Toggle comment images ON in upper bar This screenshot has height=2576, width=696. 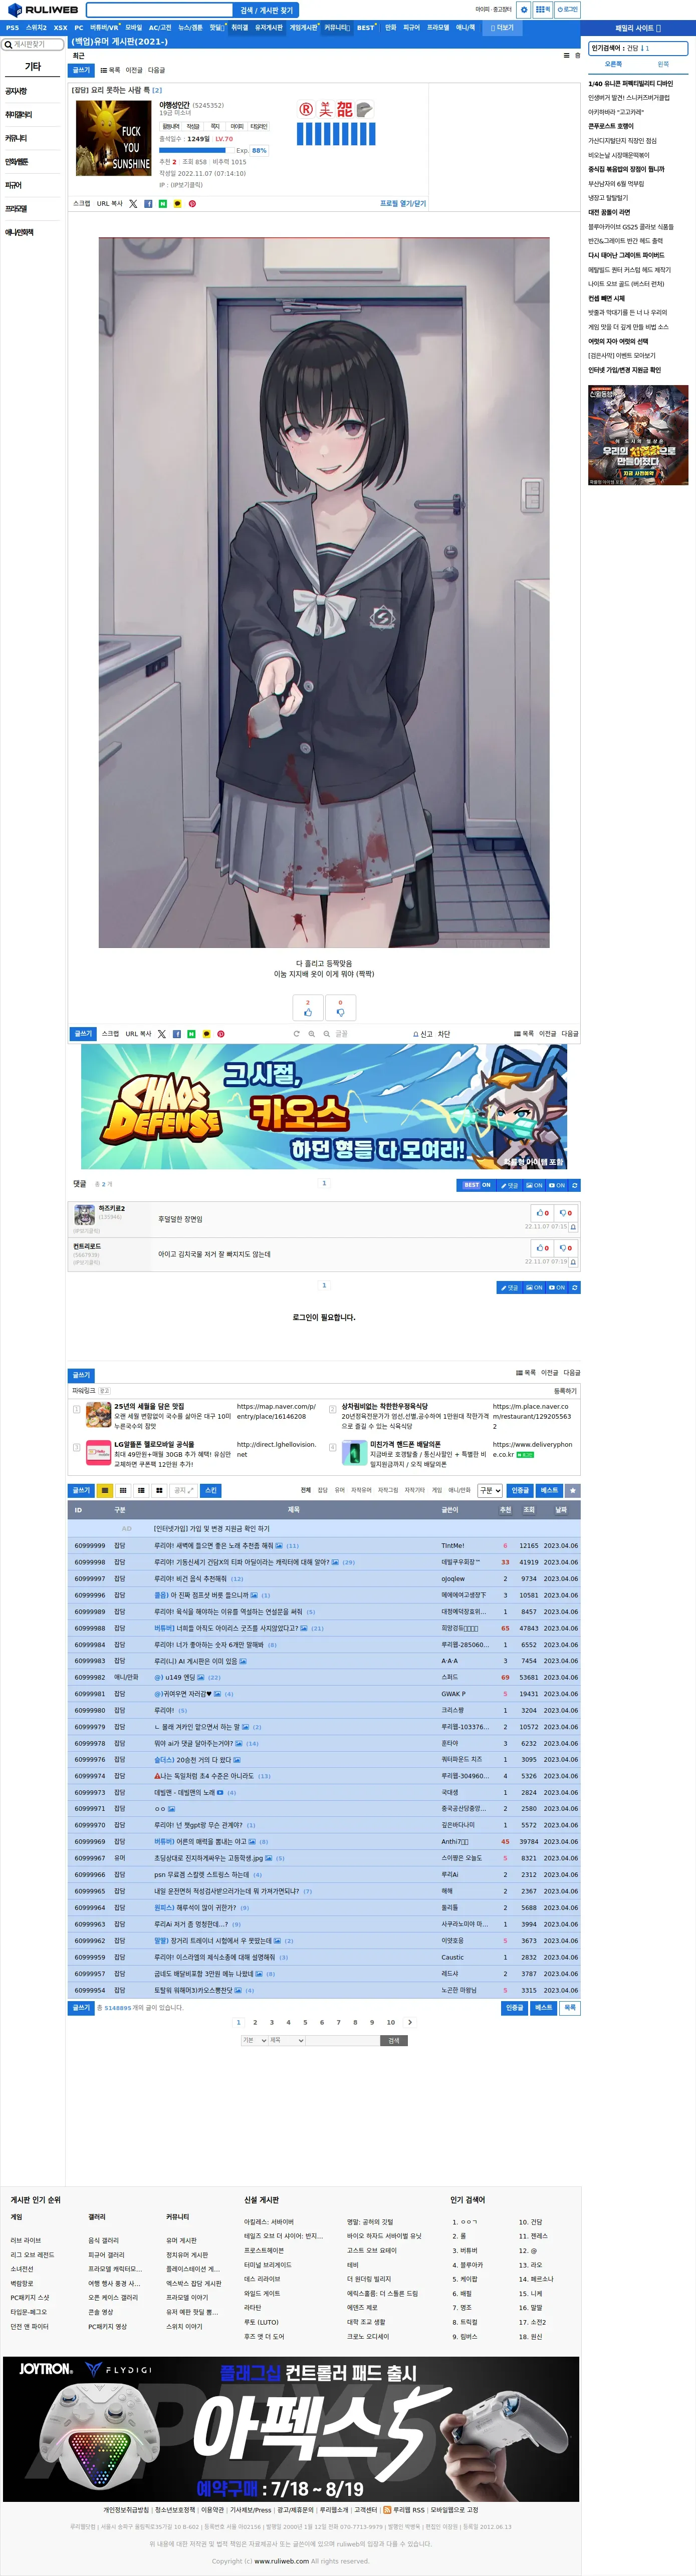pyautogui.click(x=534, y=1185)
